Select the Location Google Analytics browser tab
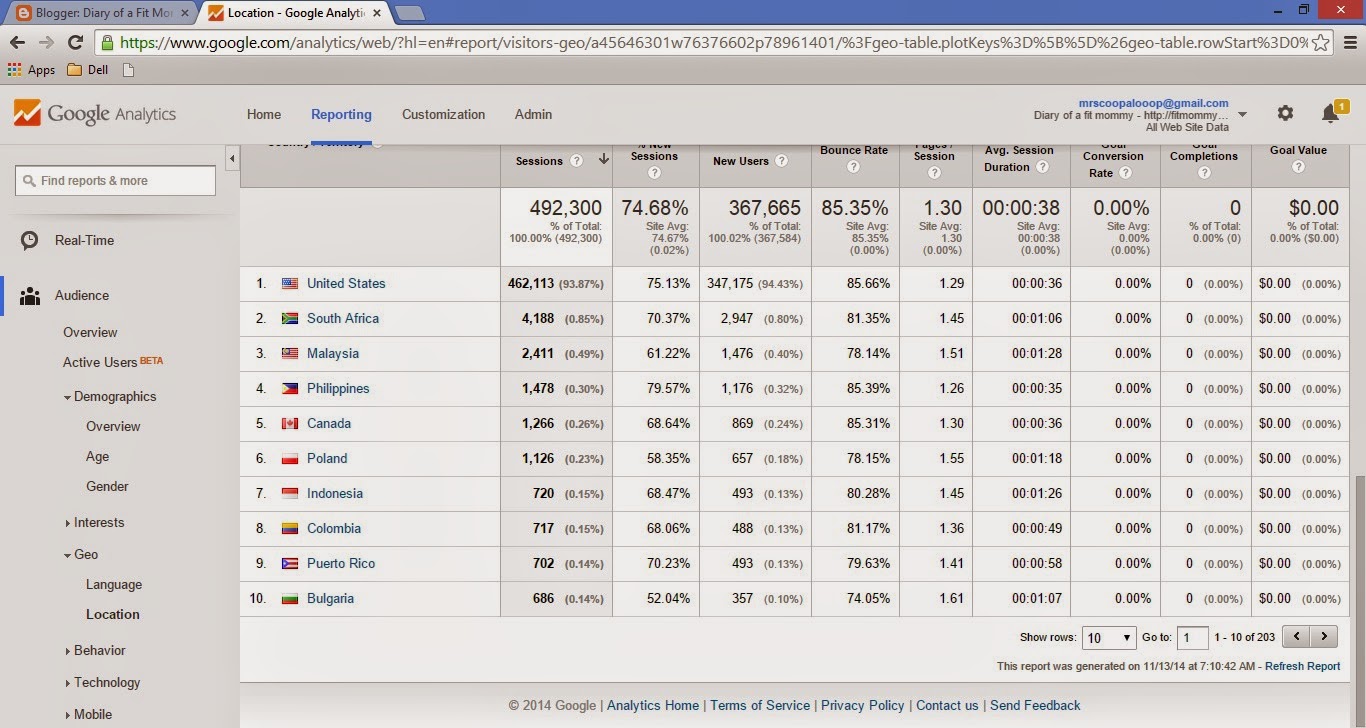 tap(293, 13)
